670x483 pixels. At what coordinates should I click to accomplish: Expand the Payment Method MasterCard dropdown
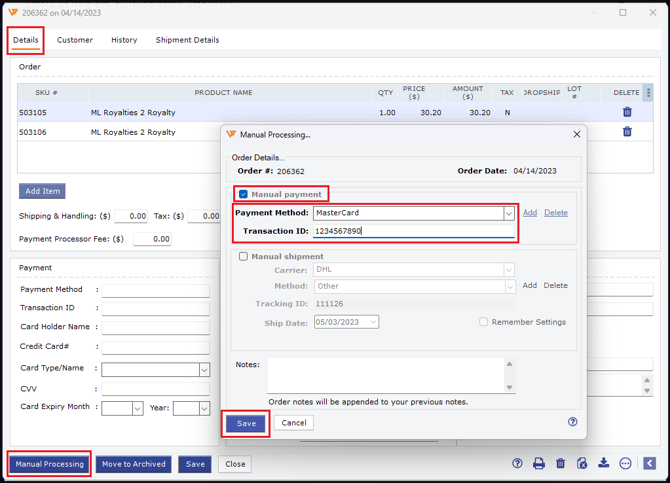coord(508,213)
